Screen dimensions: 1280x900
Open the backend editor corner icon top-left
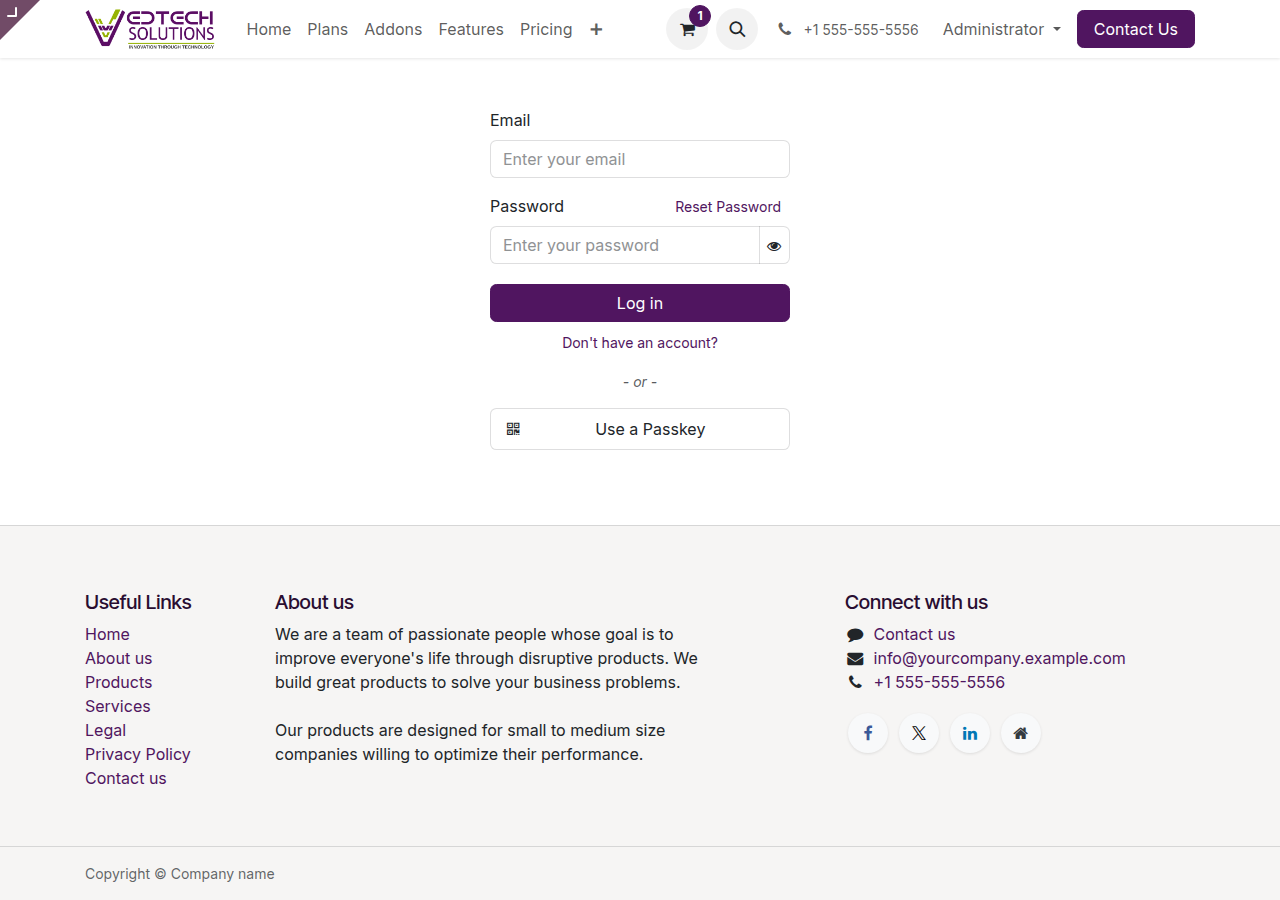tap(14, 14)
